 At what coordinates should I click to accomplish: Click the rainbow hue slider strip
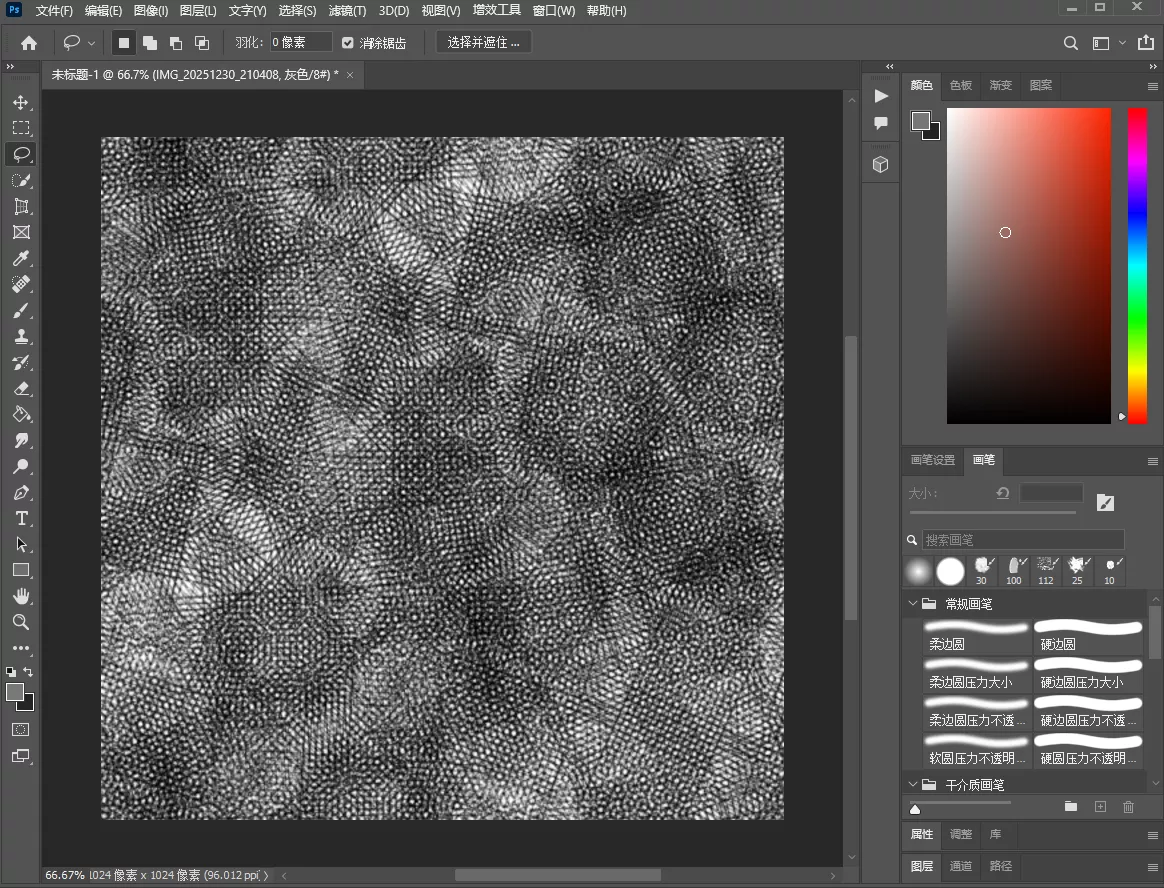coord(1137,265)
